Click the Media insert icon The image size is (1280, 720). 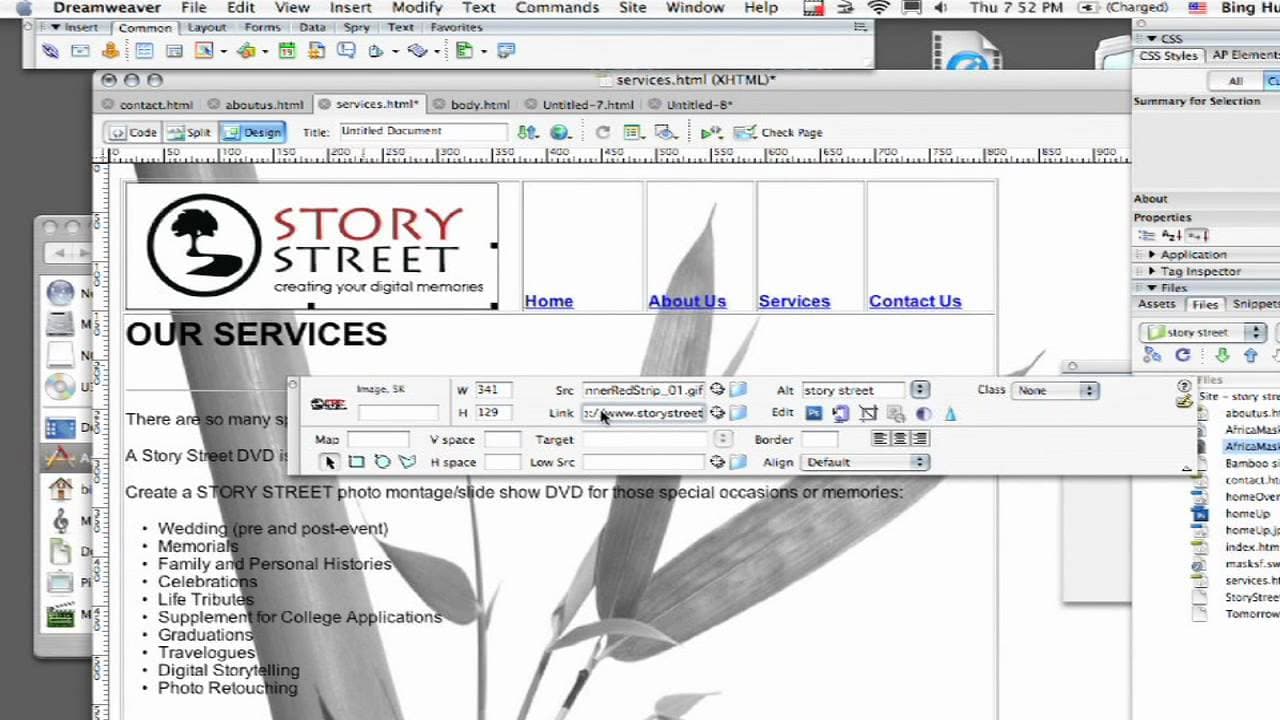click(x=246, y=51)
